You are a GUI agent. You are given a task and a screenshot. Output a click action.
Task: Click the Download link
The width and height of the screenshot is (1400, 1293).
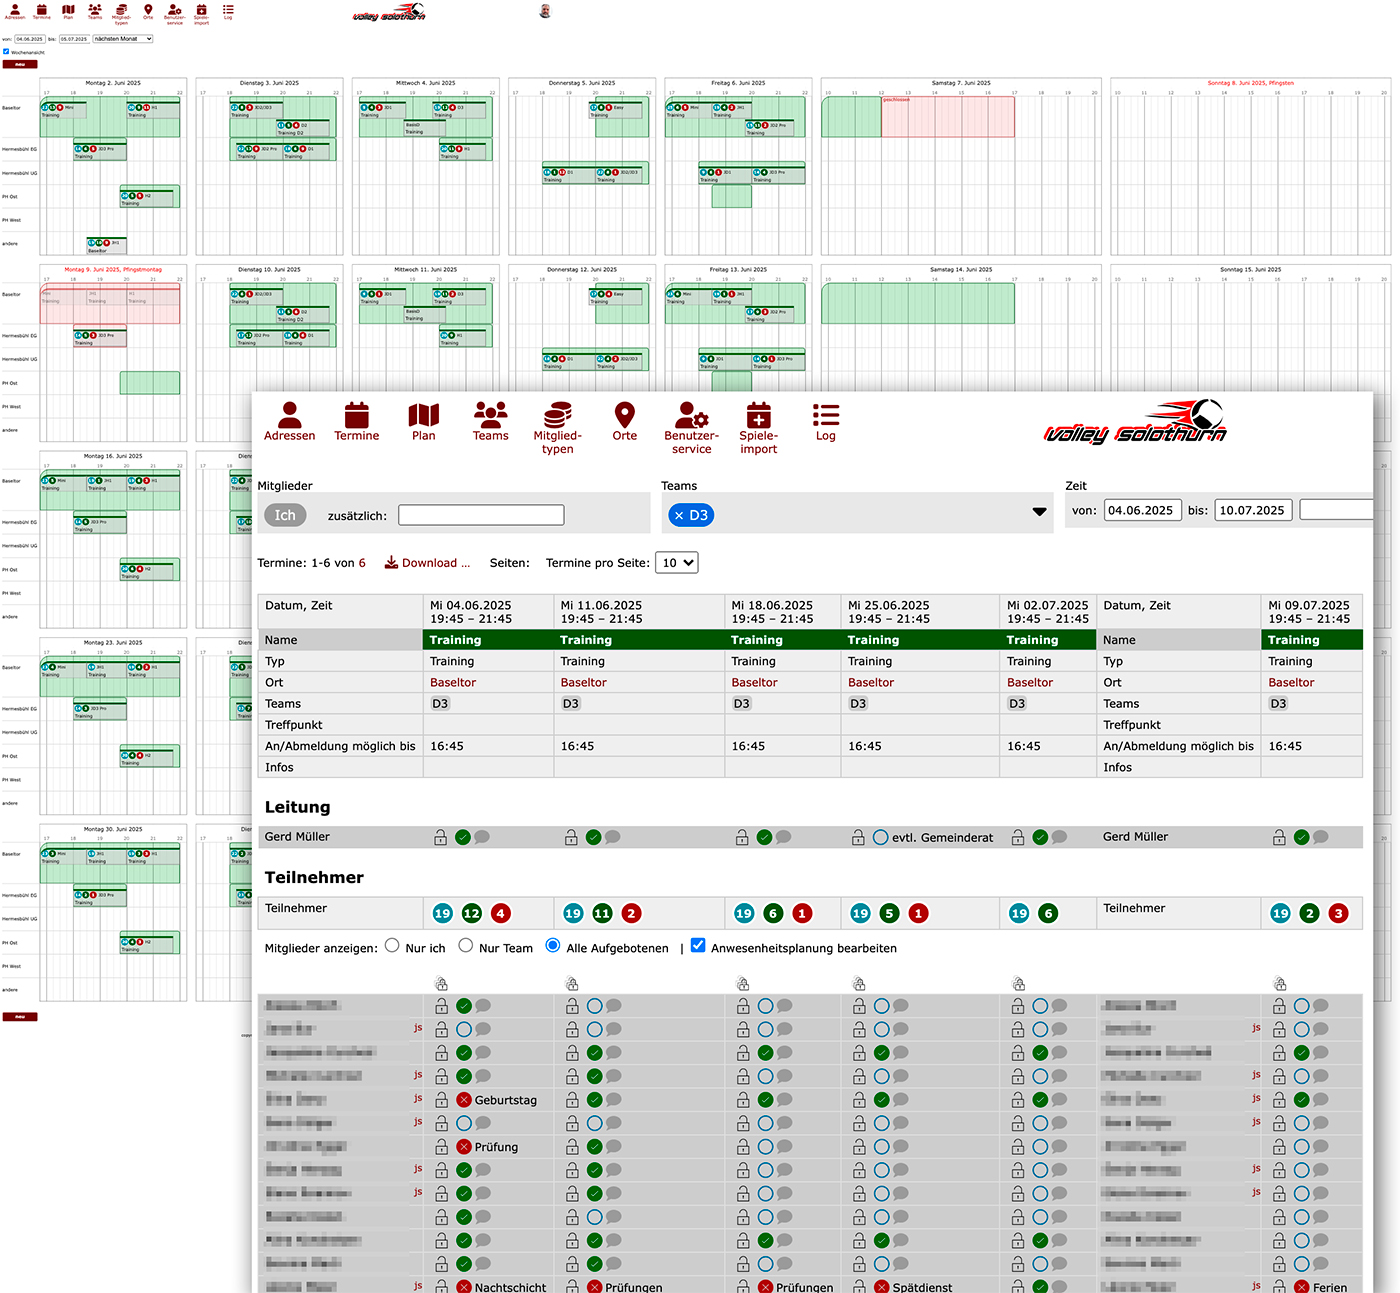[x=428, y=563]
